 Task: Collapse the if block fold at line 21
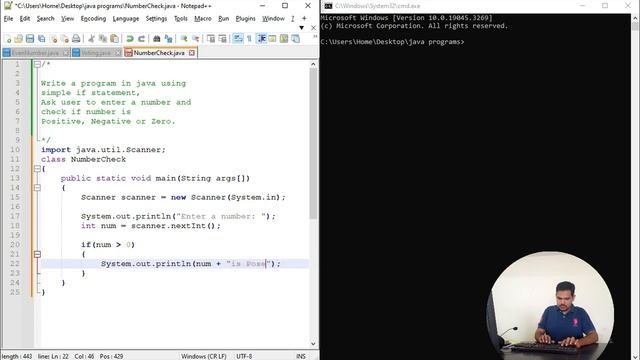pyautogui.click(x=37, y=254)
